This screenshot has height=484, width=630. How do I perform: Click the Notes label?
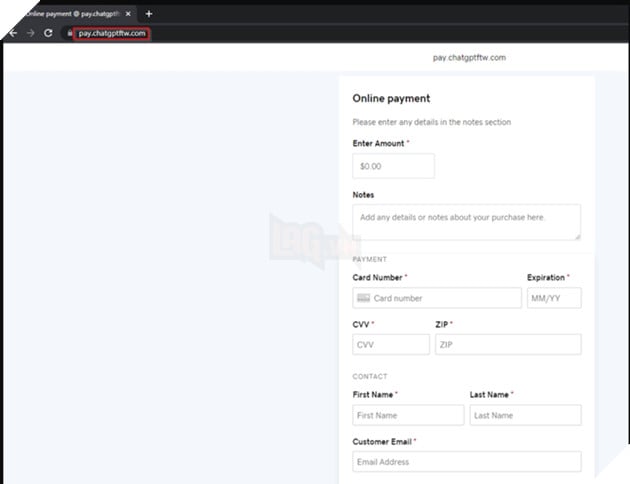363,195
